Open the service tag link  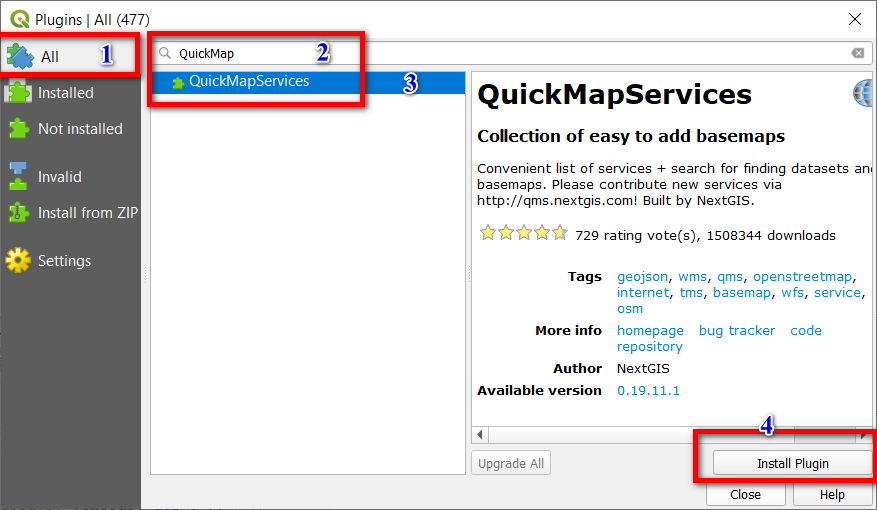(837, 292)
